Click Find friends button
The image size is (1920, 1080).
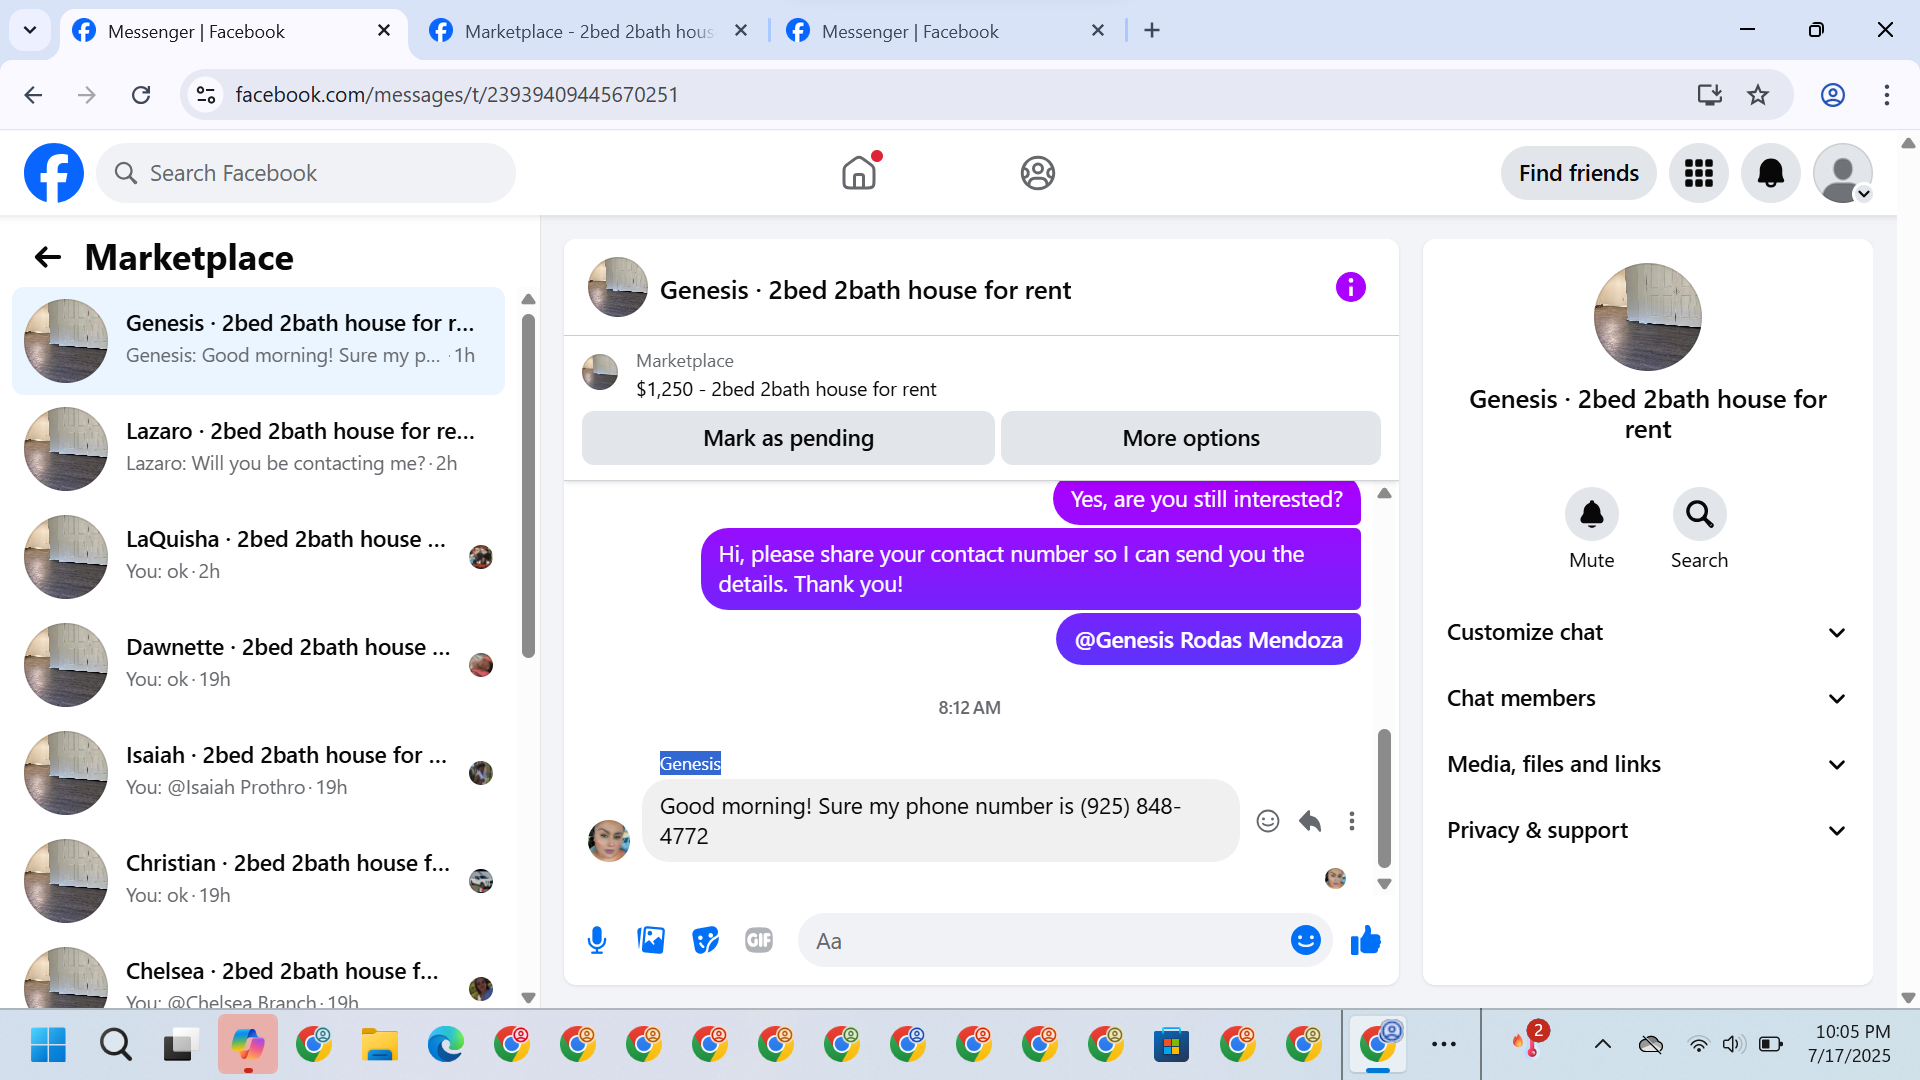click(x=1578, y=173)
